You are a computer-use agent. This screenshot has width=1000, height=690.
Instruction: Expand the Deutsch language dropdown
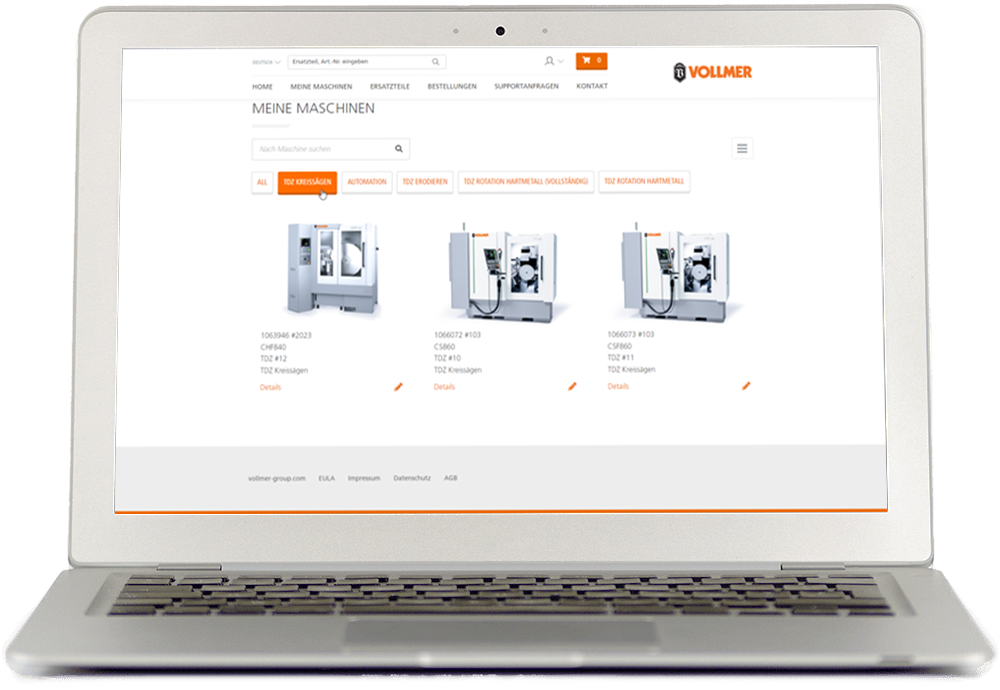click(x=267, y=62)
